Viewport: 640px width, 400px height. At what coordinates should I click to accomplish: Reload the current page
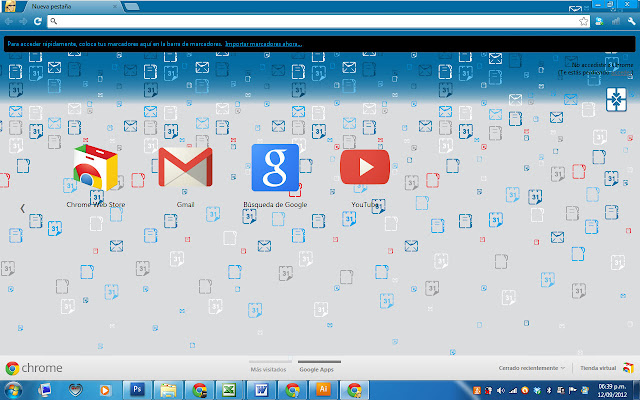click(38, 21)
